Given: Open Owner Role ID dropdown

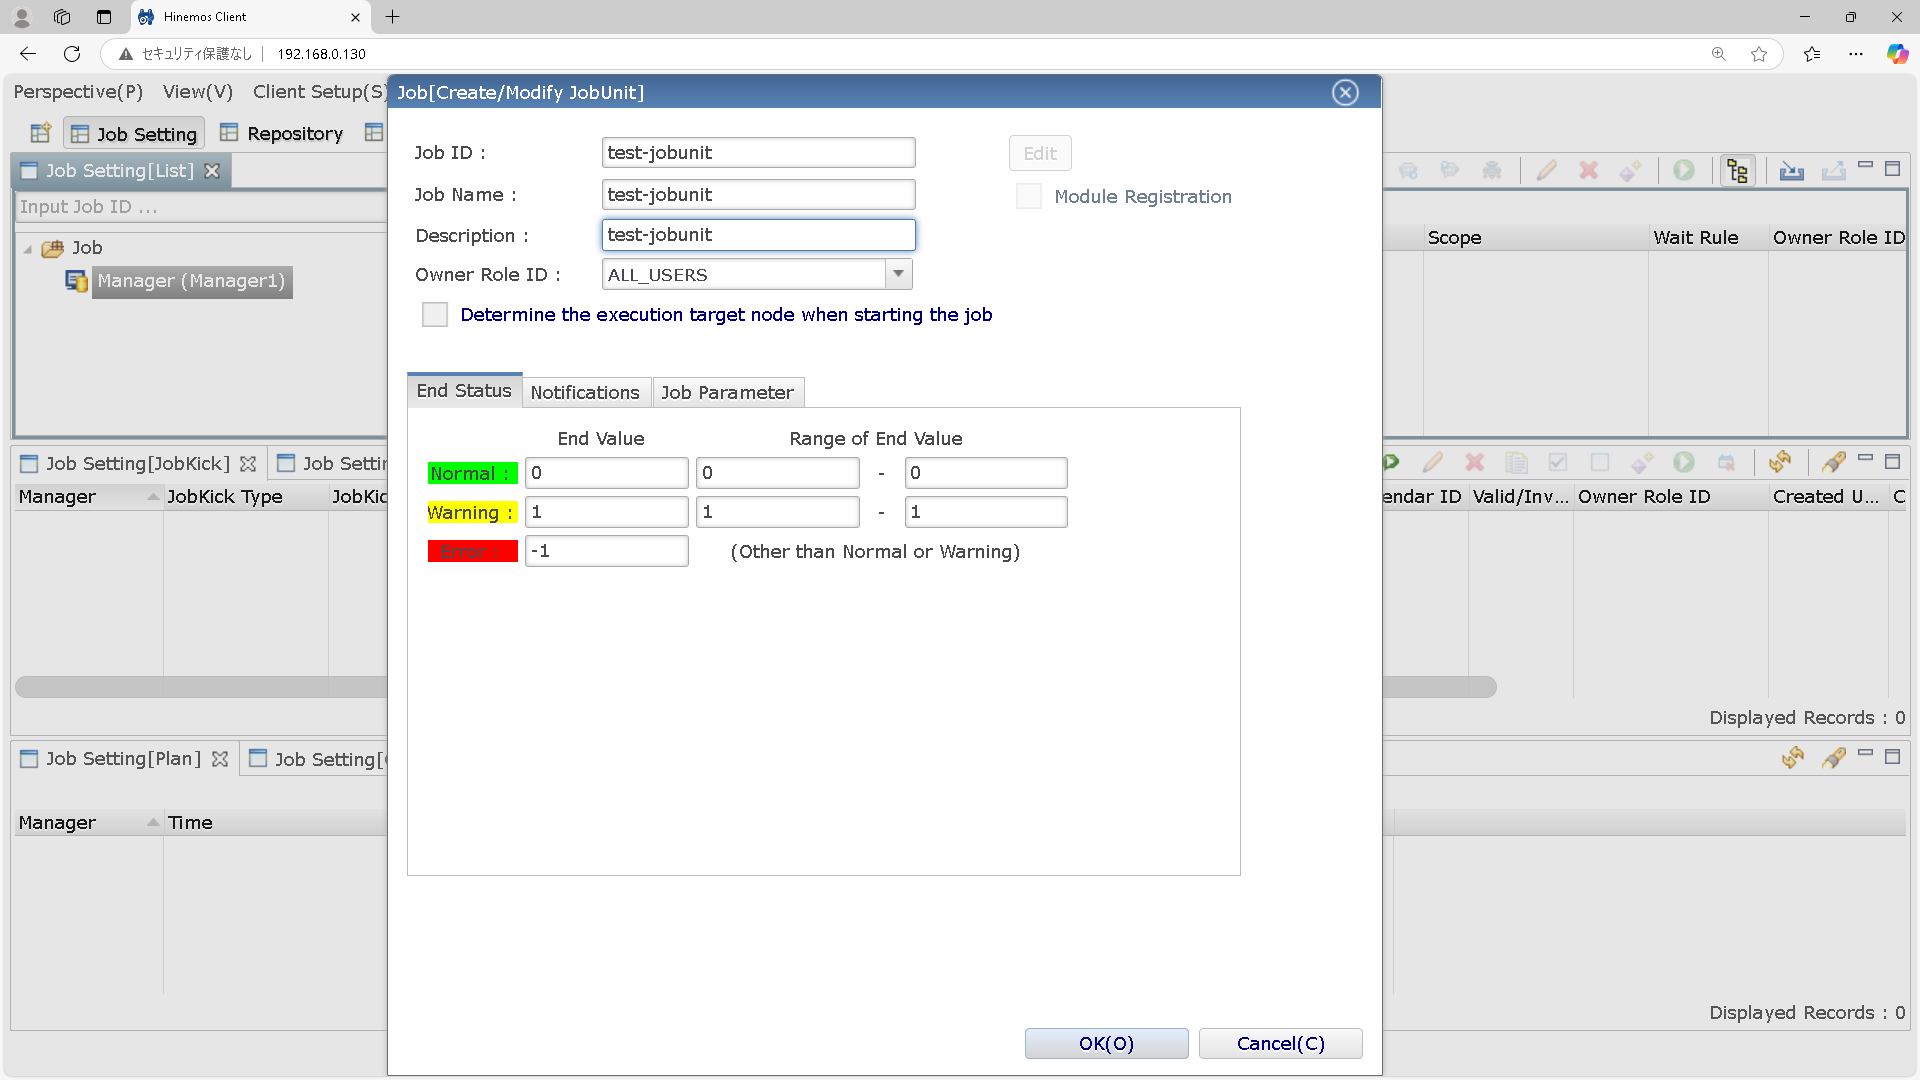Looking at the screenshot, I should pyautogui.click(x=898, y=274).
